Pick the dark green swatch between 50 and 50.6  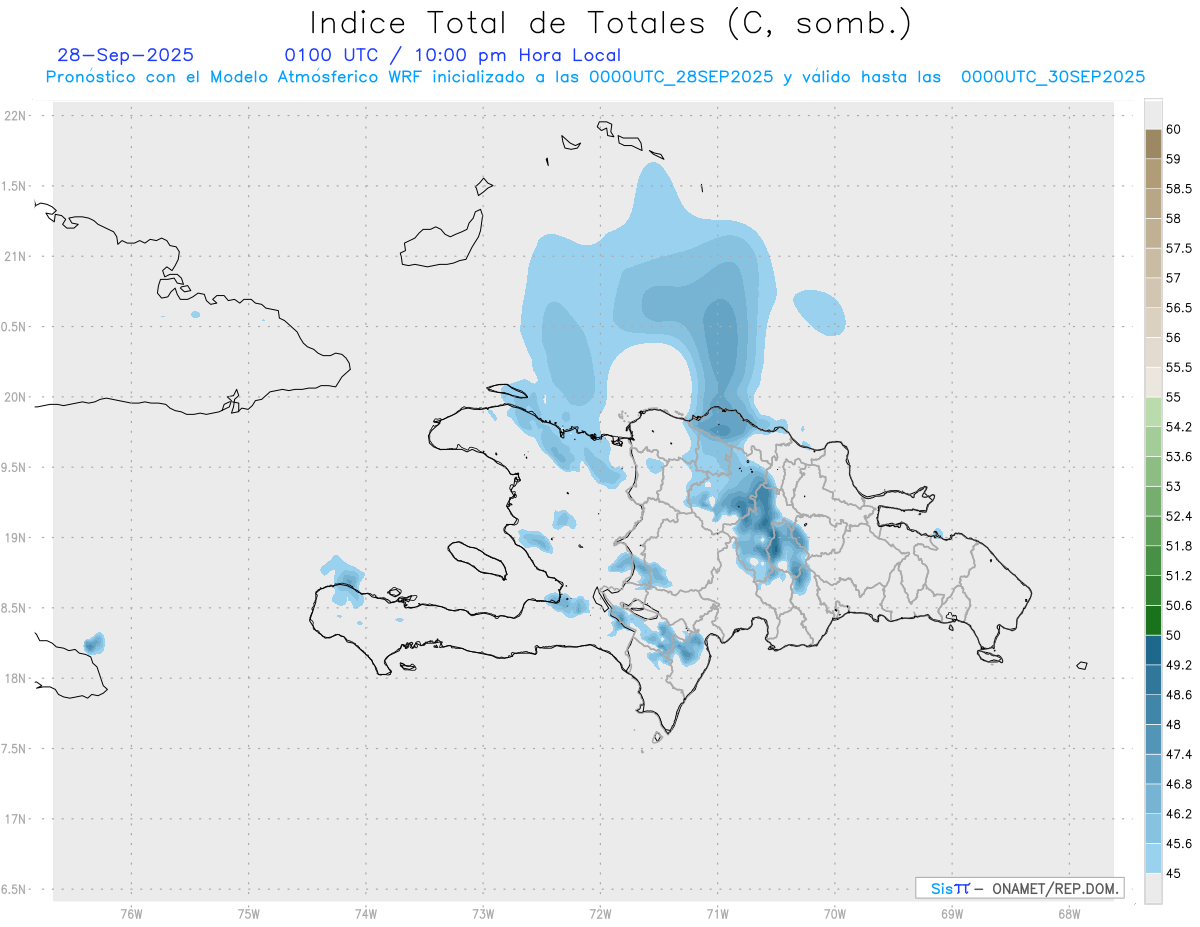pos(1153,620)
